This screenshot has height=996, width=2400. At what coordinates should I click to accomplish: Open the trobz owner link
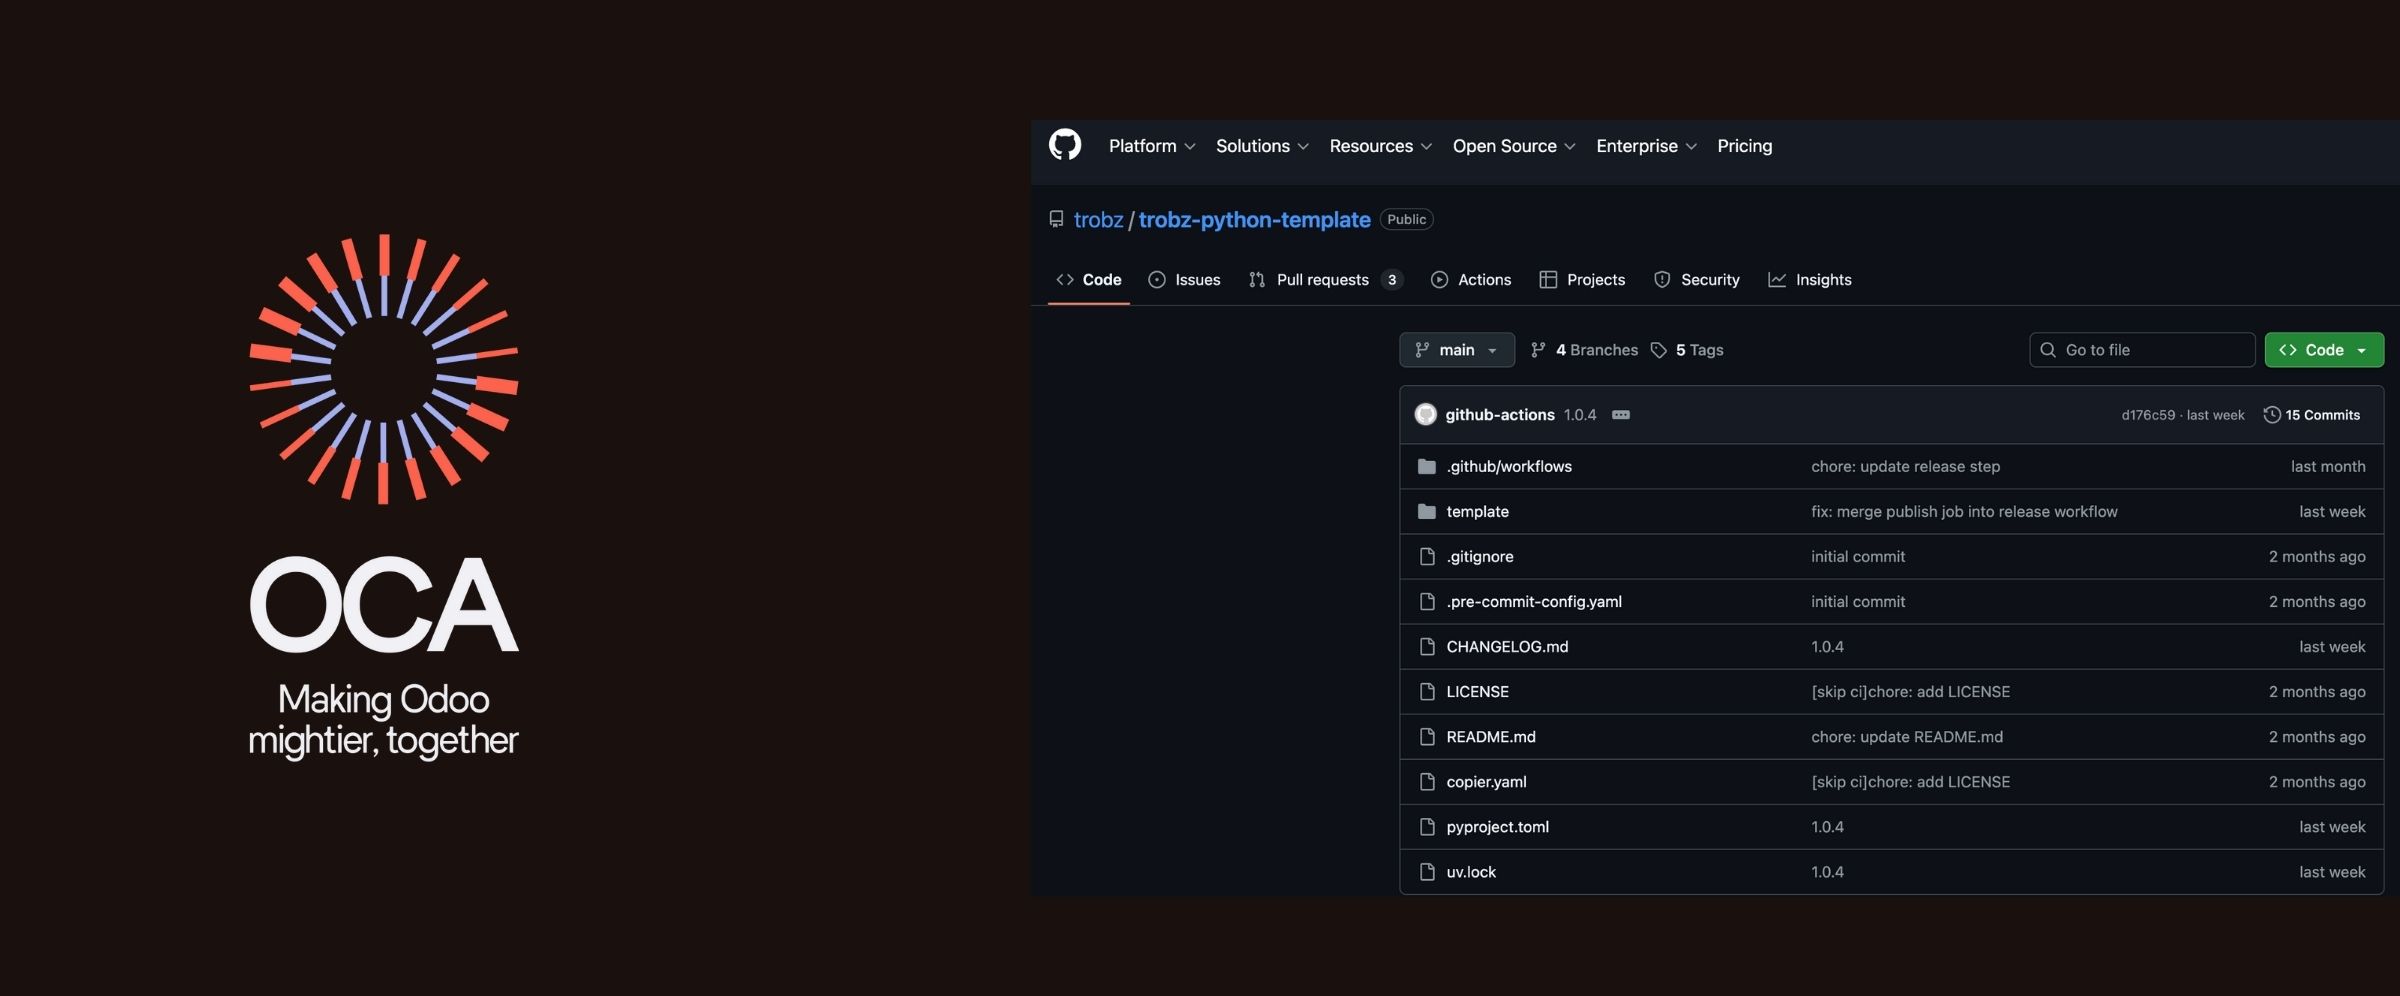coord(1098,220)
